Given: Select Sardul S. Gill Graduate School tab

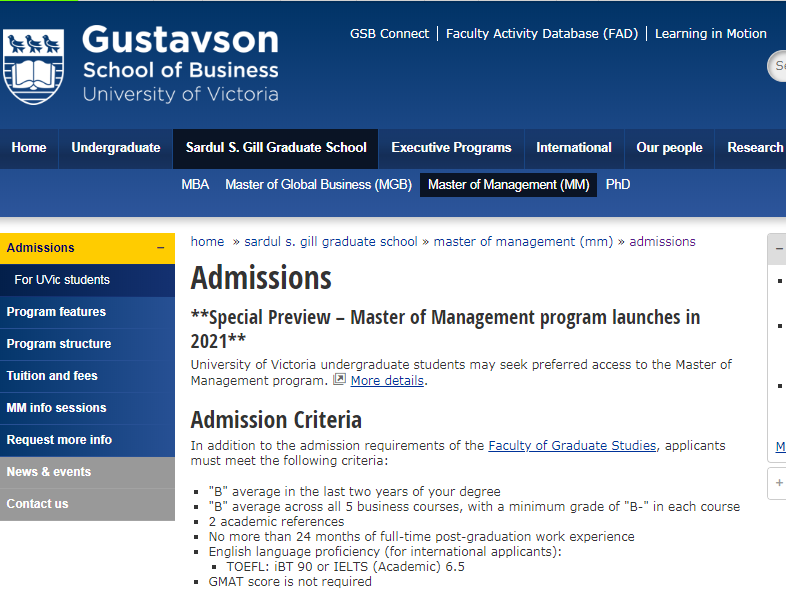Looking at the screenshot, I should [276, 148].
